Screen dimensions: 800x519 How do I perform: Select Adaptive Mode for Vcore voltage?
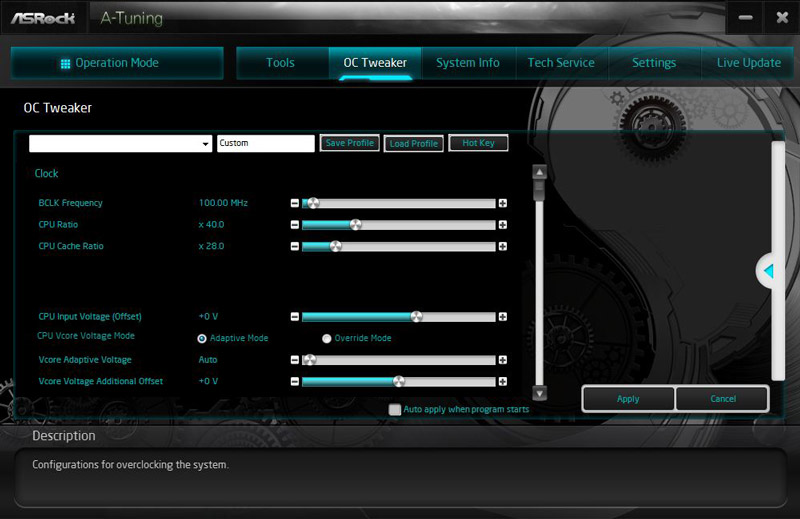pyautogui.click(x=202, y=338)
